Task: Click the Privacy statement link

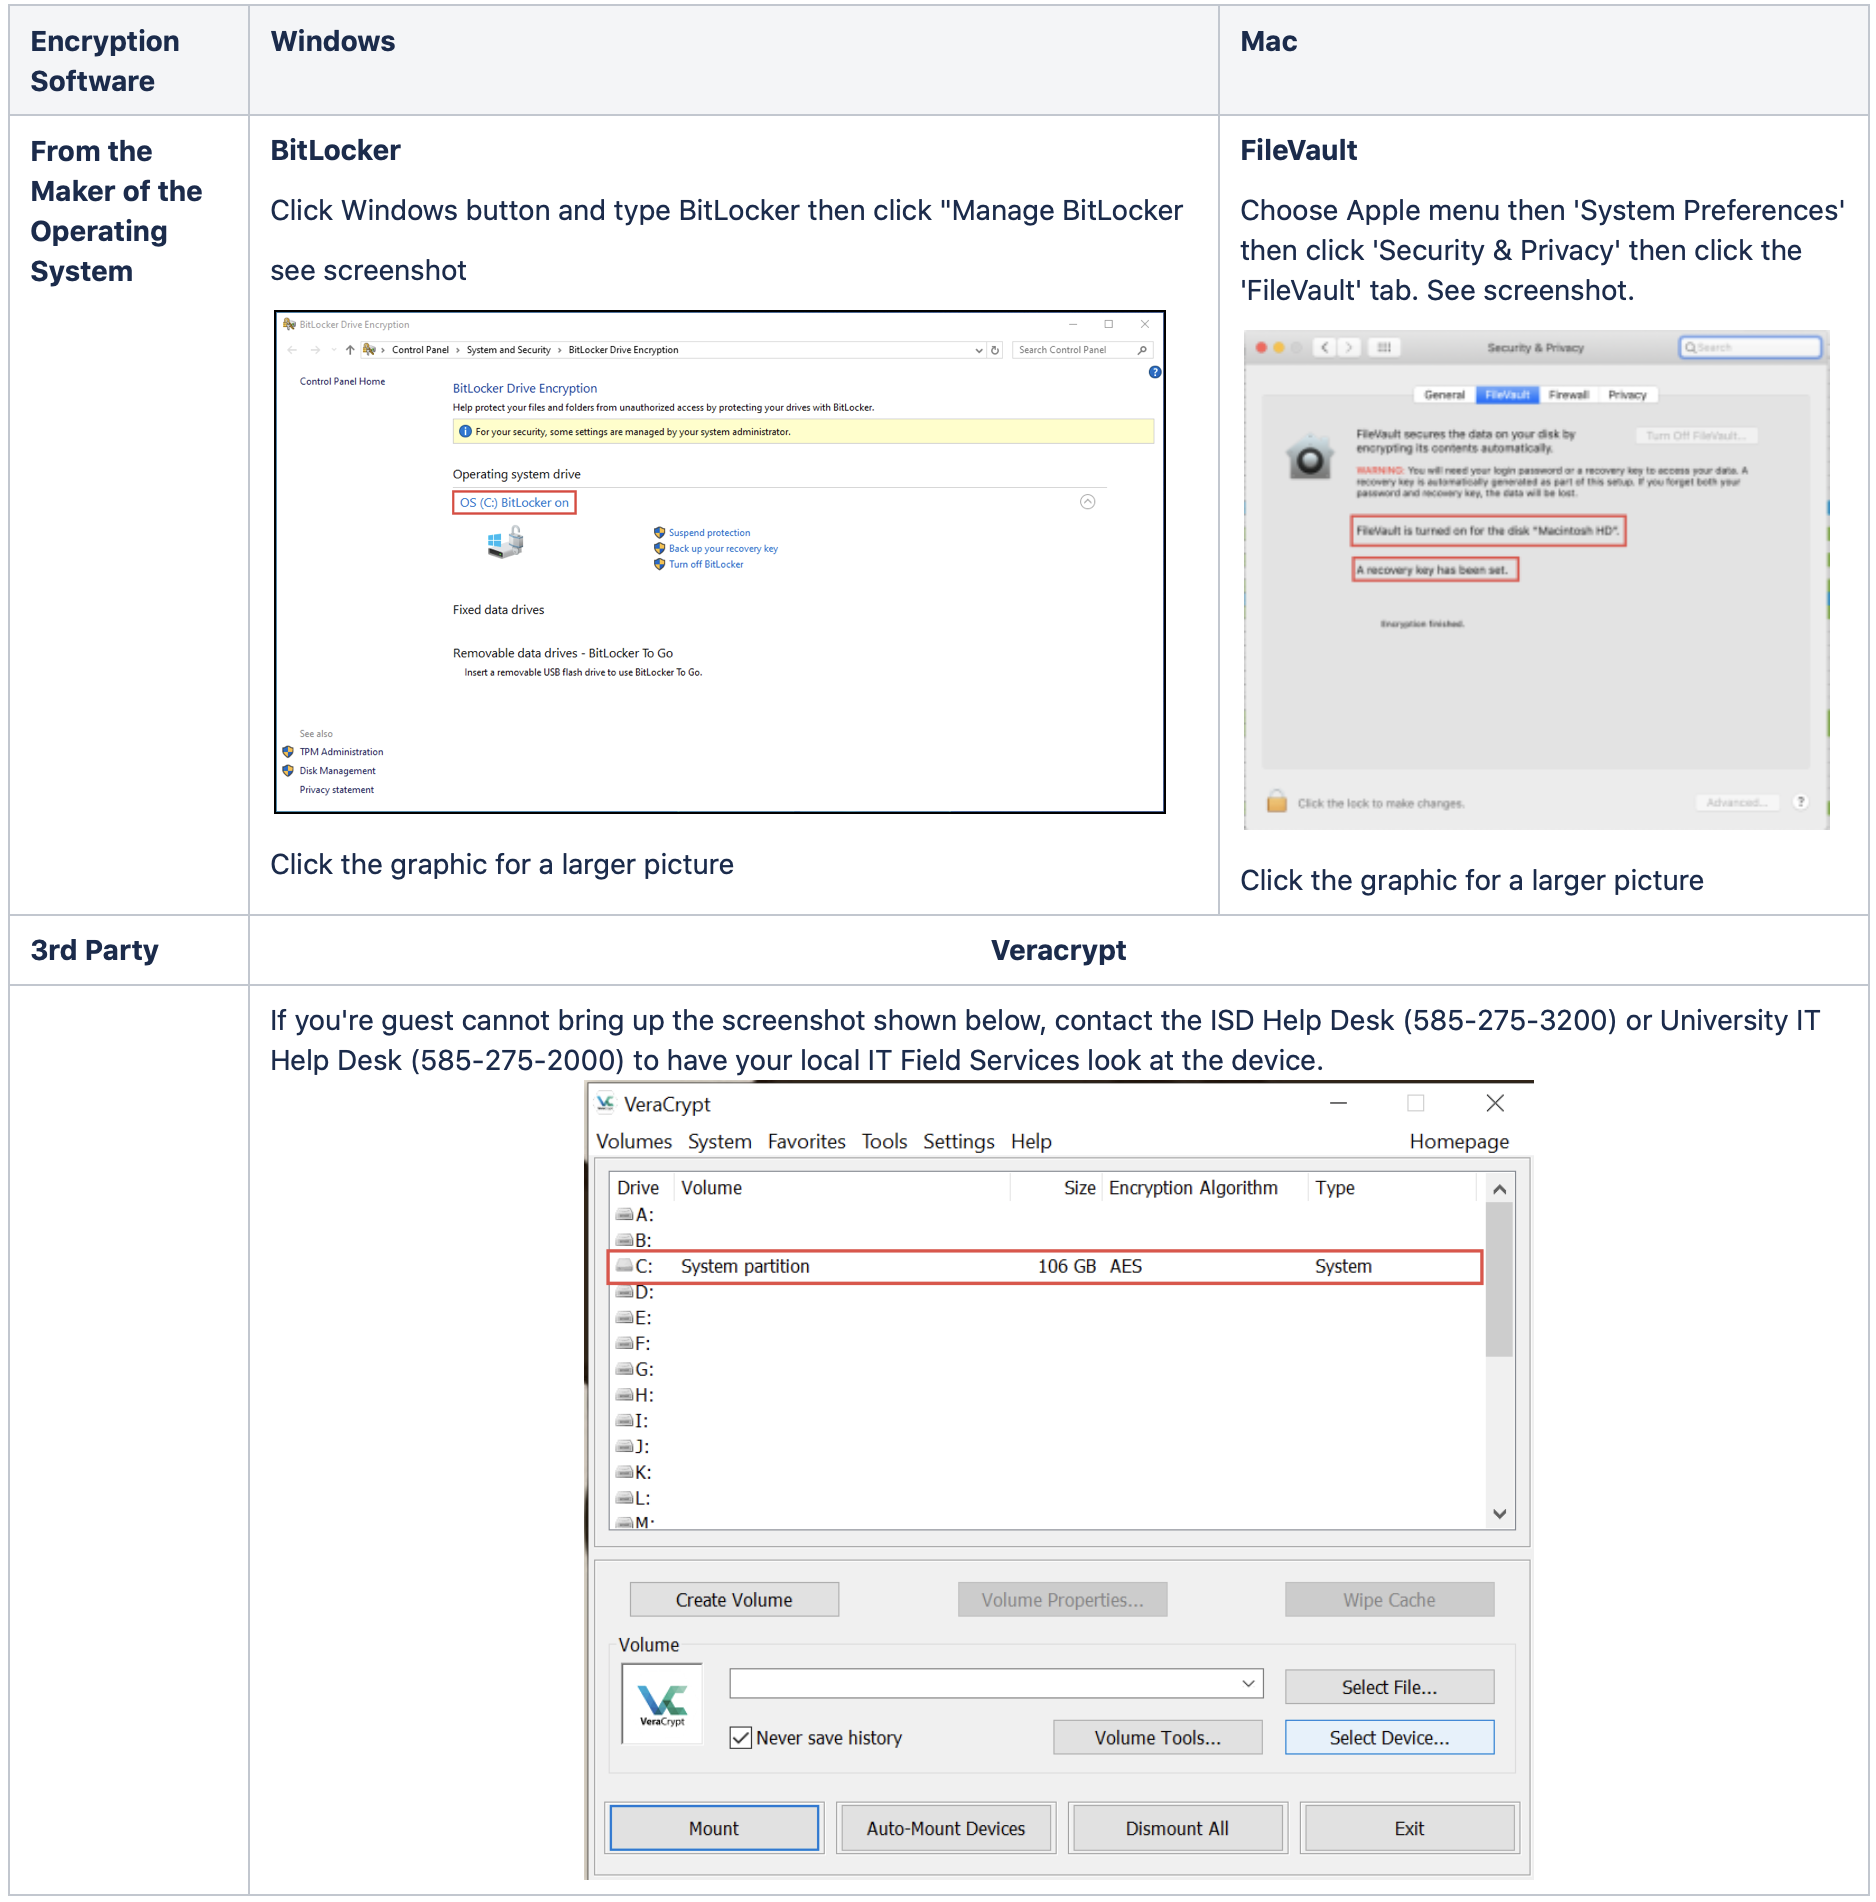Action: click(337, 790)
